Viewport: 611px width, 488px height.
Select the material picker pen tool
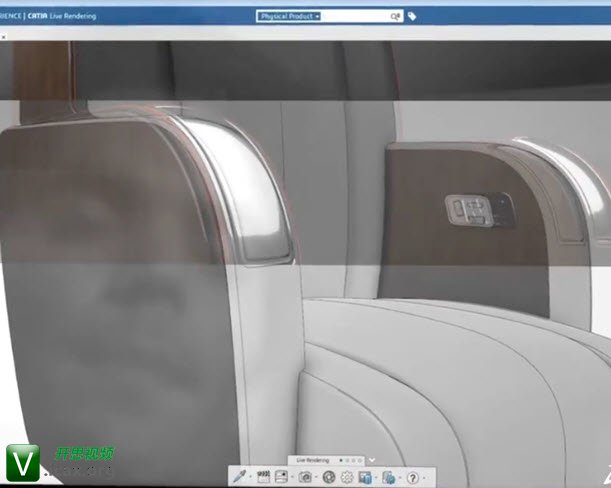pyautogui.click(x=239, y=476)
